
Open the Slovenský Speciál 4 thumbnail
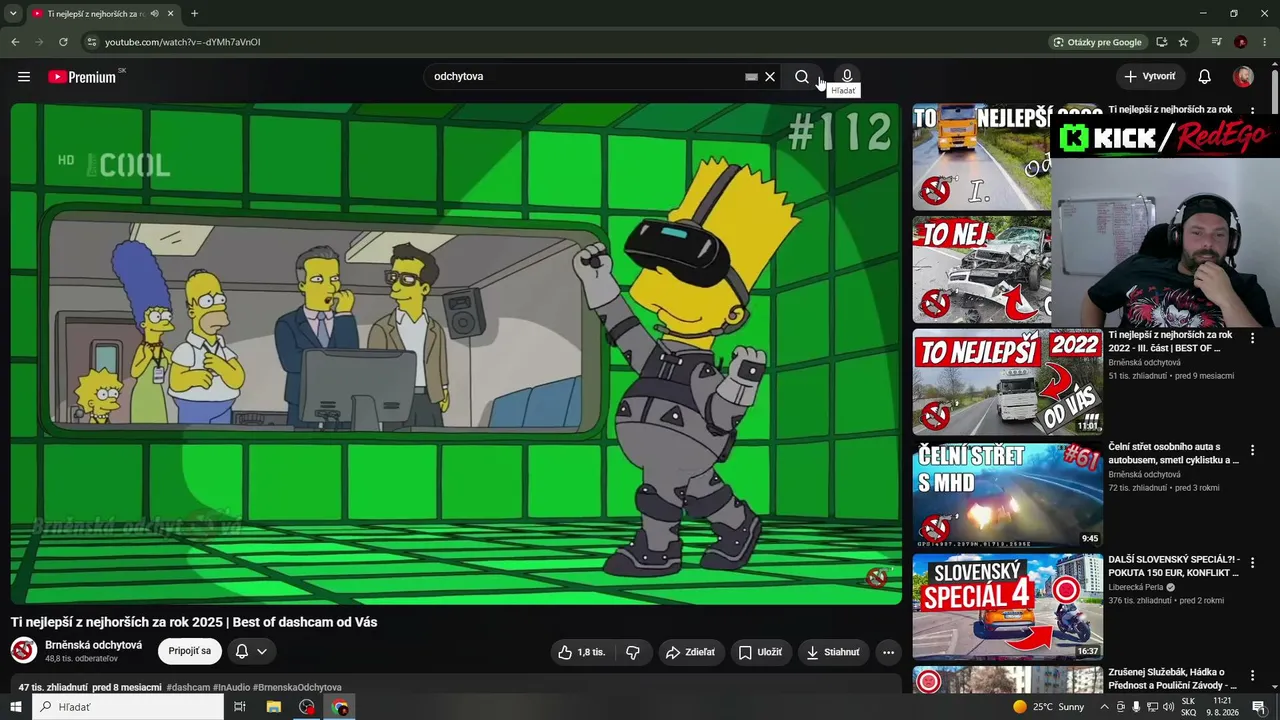[1007, 607]
